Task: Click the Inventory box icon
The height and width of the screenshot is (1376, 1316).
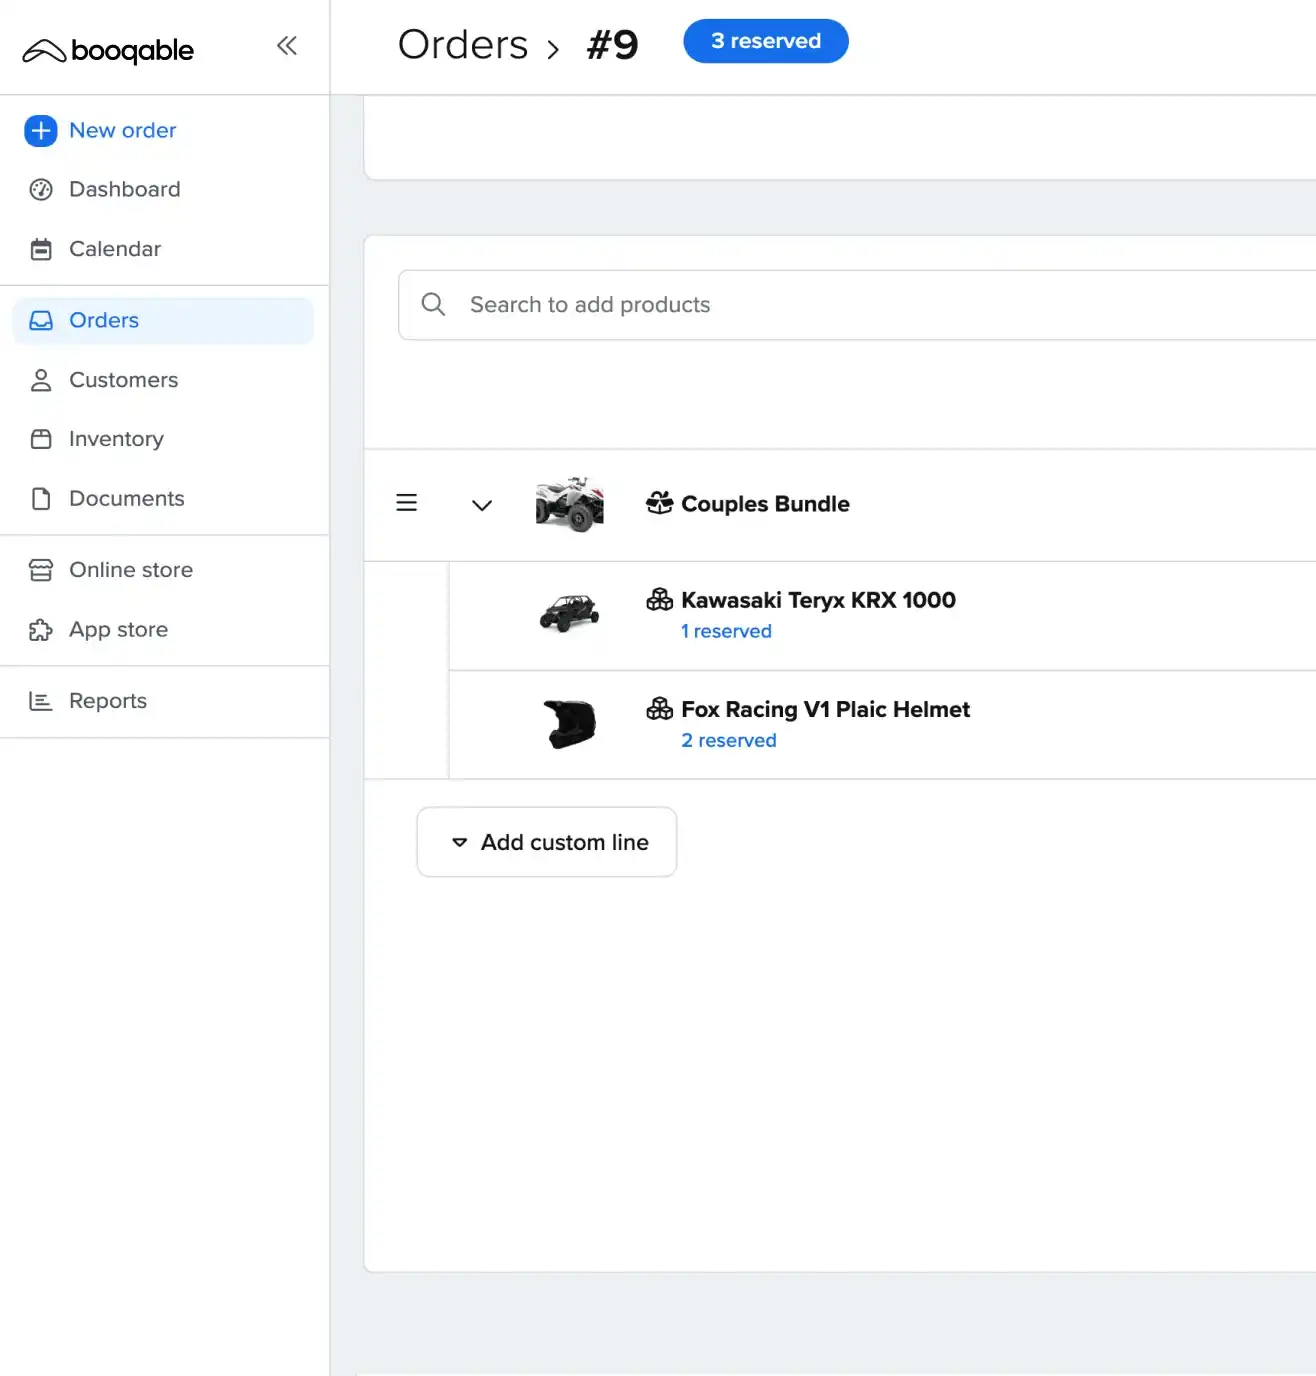Action: pos(41,439)
